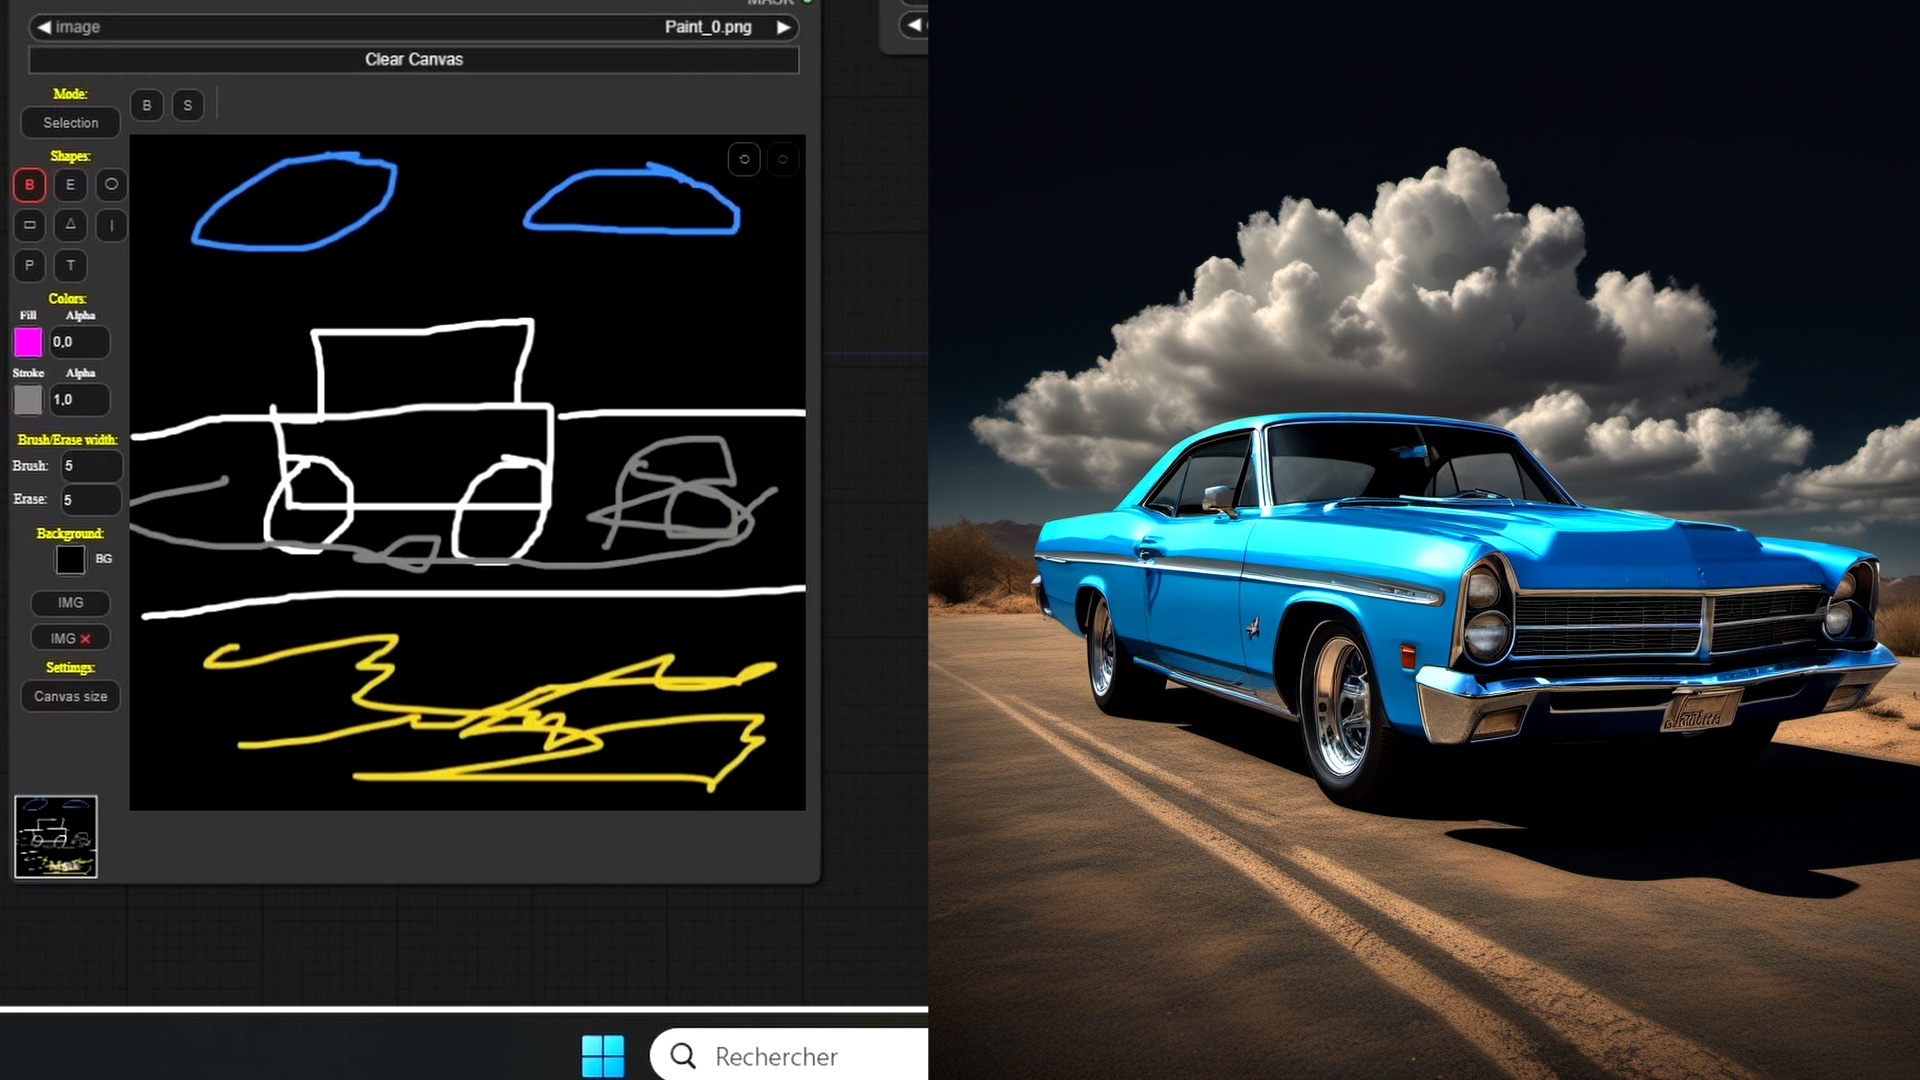Toggle the S button above the canvas
This screenshot has width=1920, height=1080.
coord(188,105)
